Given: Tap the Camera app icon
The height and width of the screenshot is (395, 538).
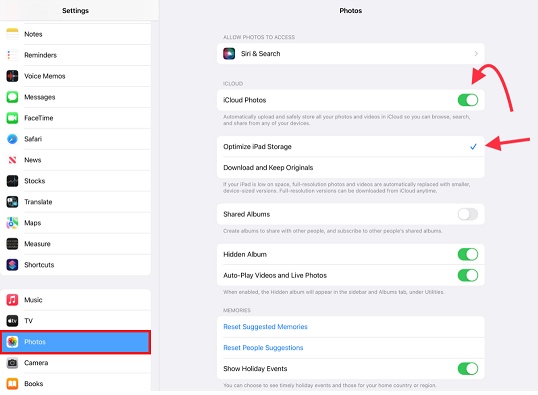Looking at the screenshot, I should (12, 363).
